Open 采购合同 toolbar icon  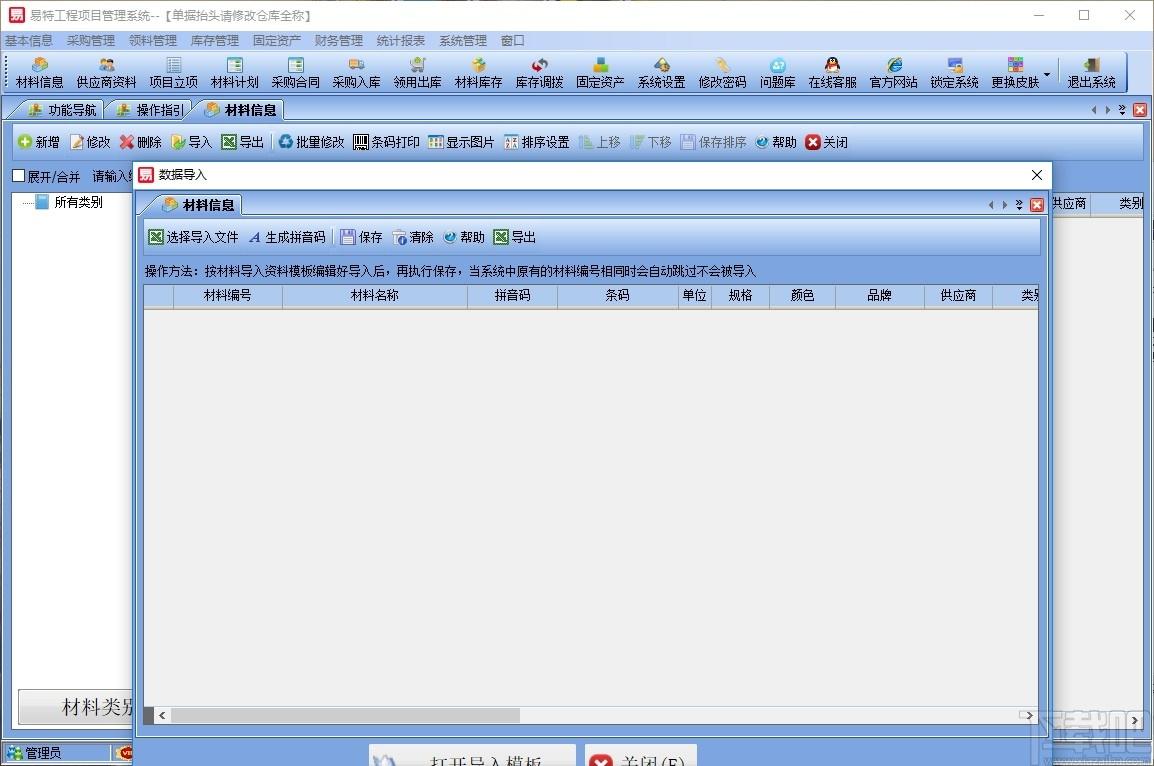tap(296, 73)
